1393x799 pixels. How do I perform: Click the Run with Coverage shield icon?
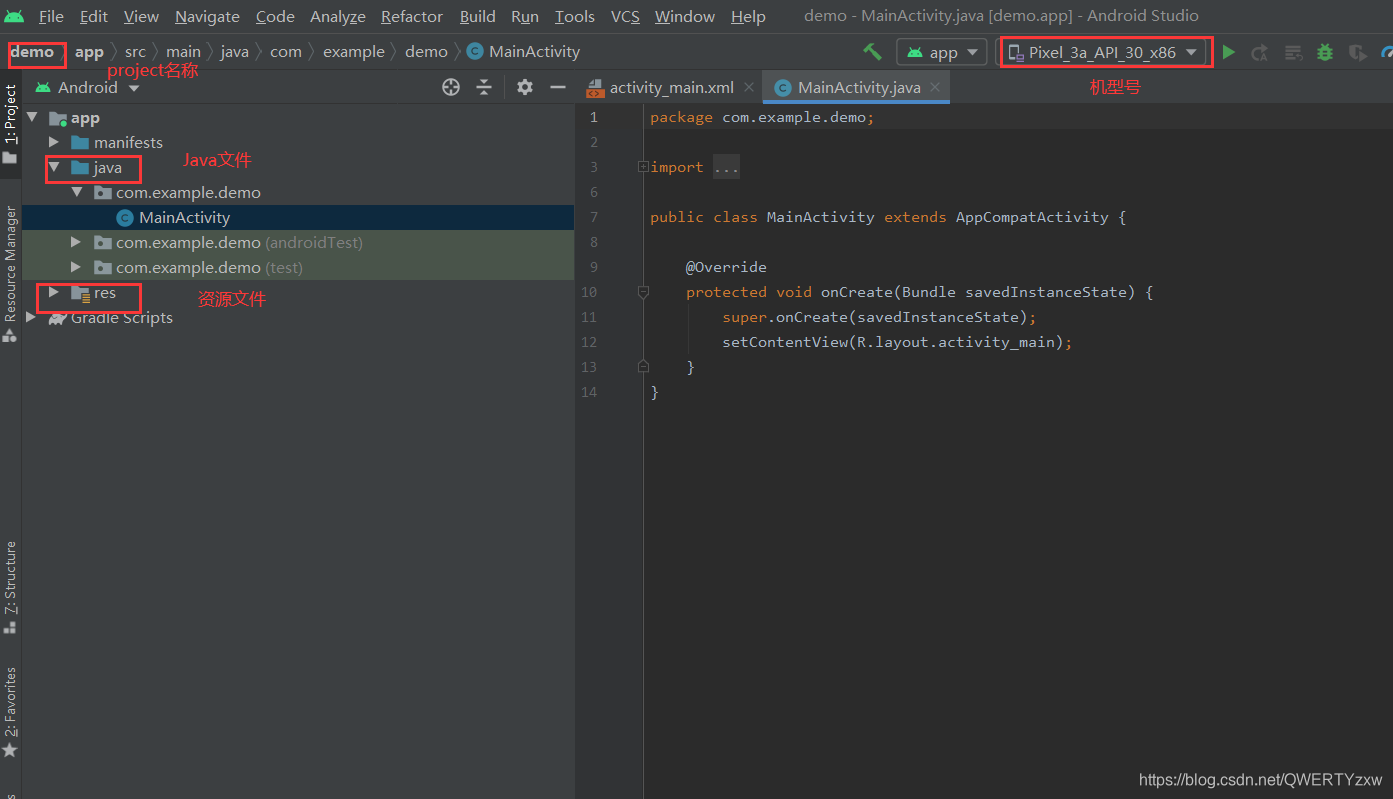pyautogui.click(x=1357, y=52)
